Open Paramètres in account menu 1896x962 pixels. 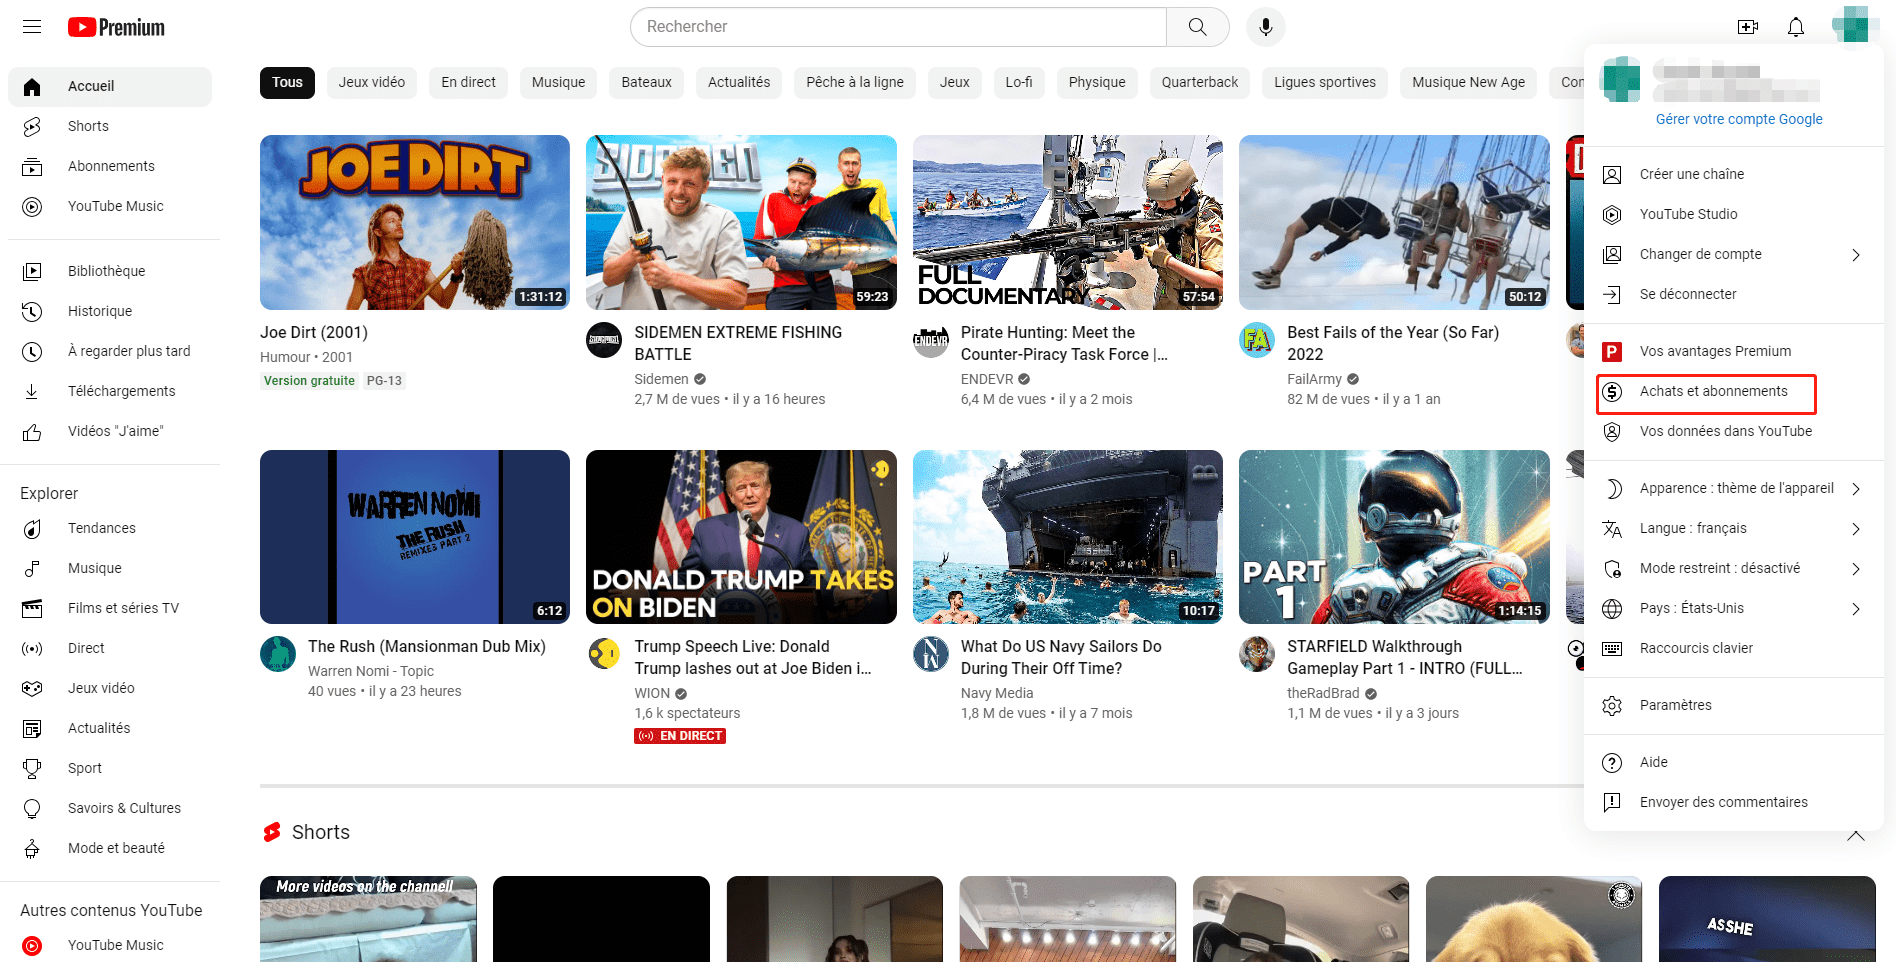1734,705
